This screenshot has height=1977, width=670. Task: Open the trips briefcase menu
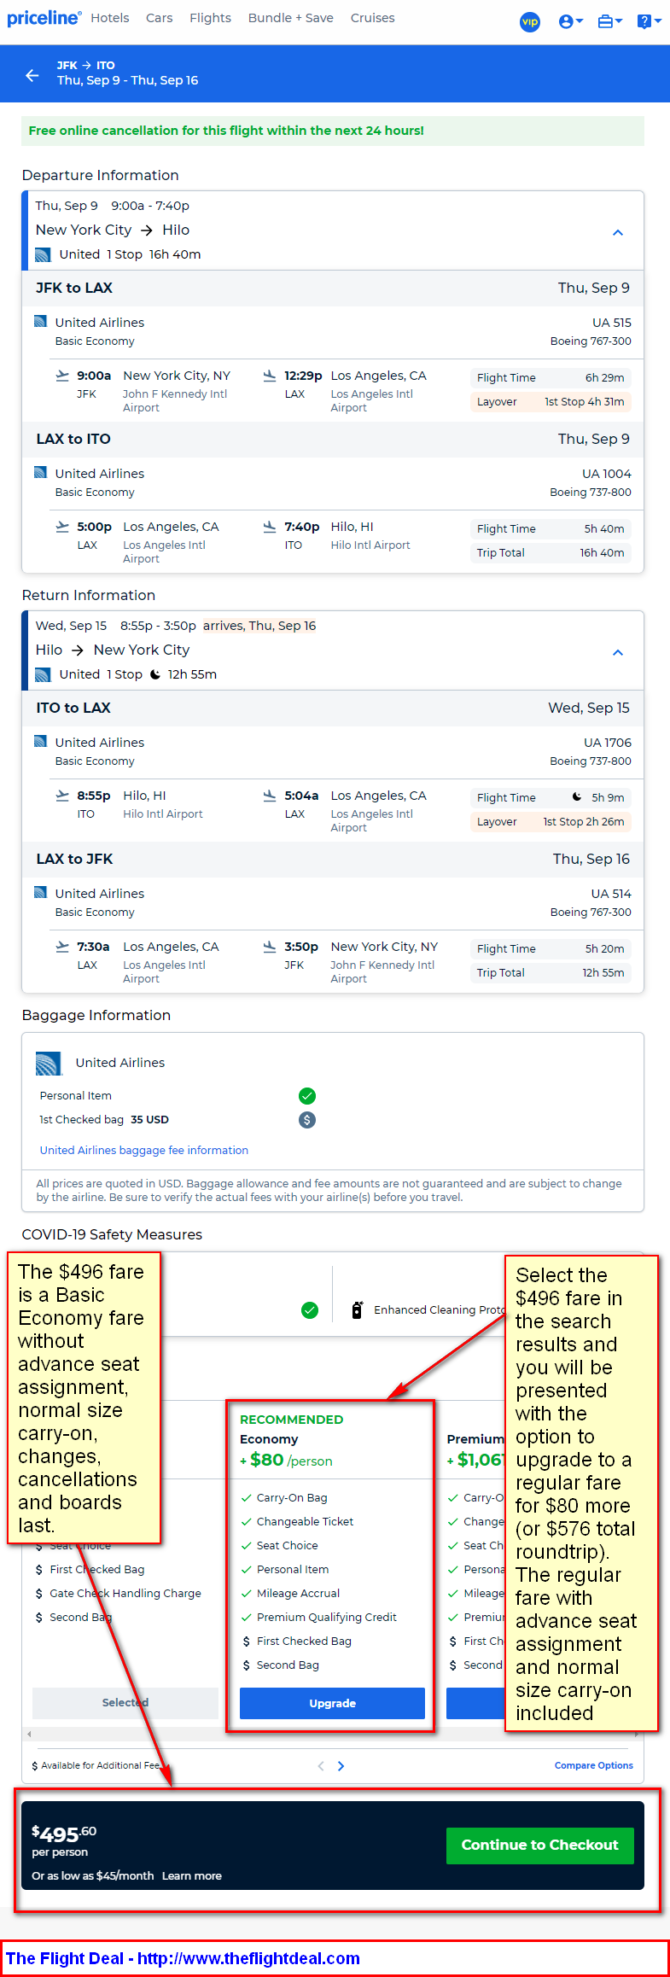609,21
